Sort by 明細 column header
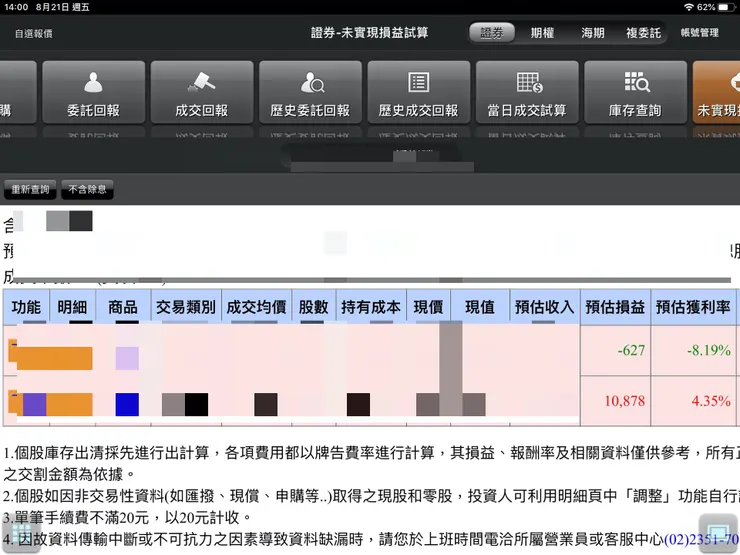740x555 pixels. (x=72, y=307)
